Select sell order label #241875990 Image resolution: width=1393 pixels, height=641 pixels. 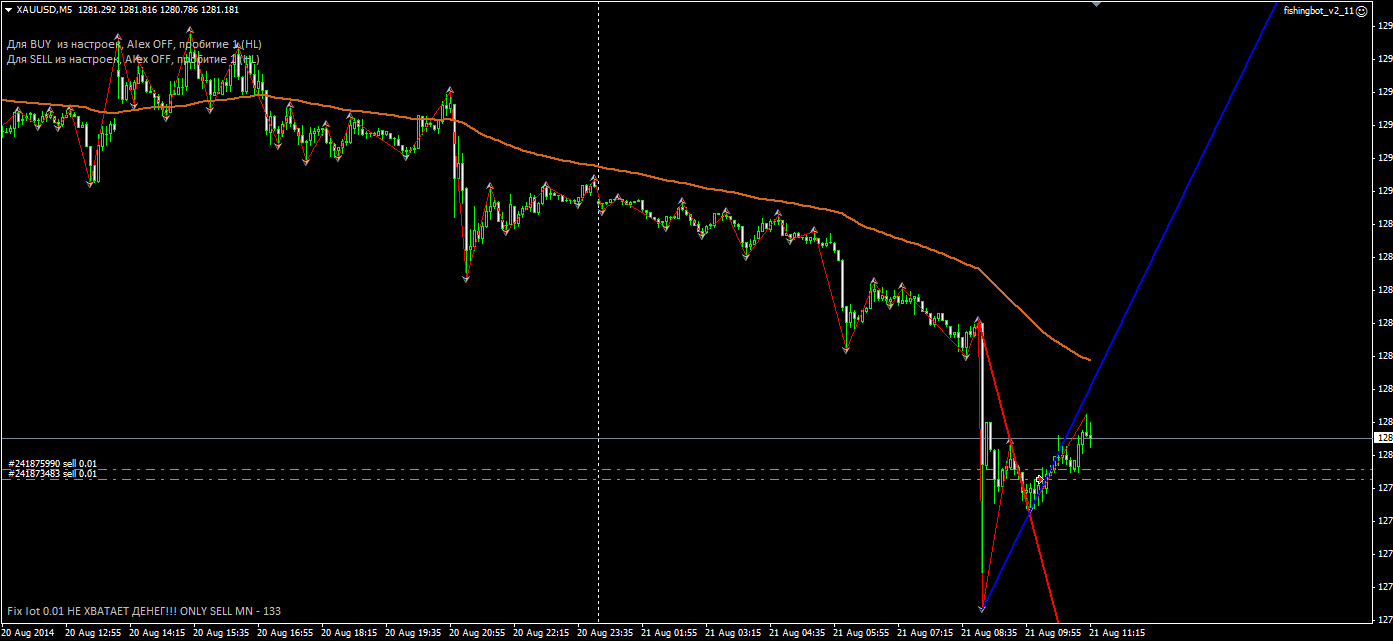pyautogui.click(x=53, y=464)
